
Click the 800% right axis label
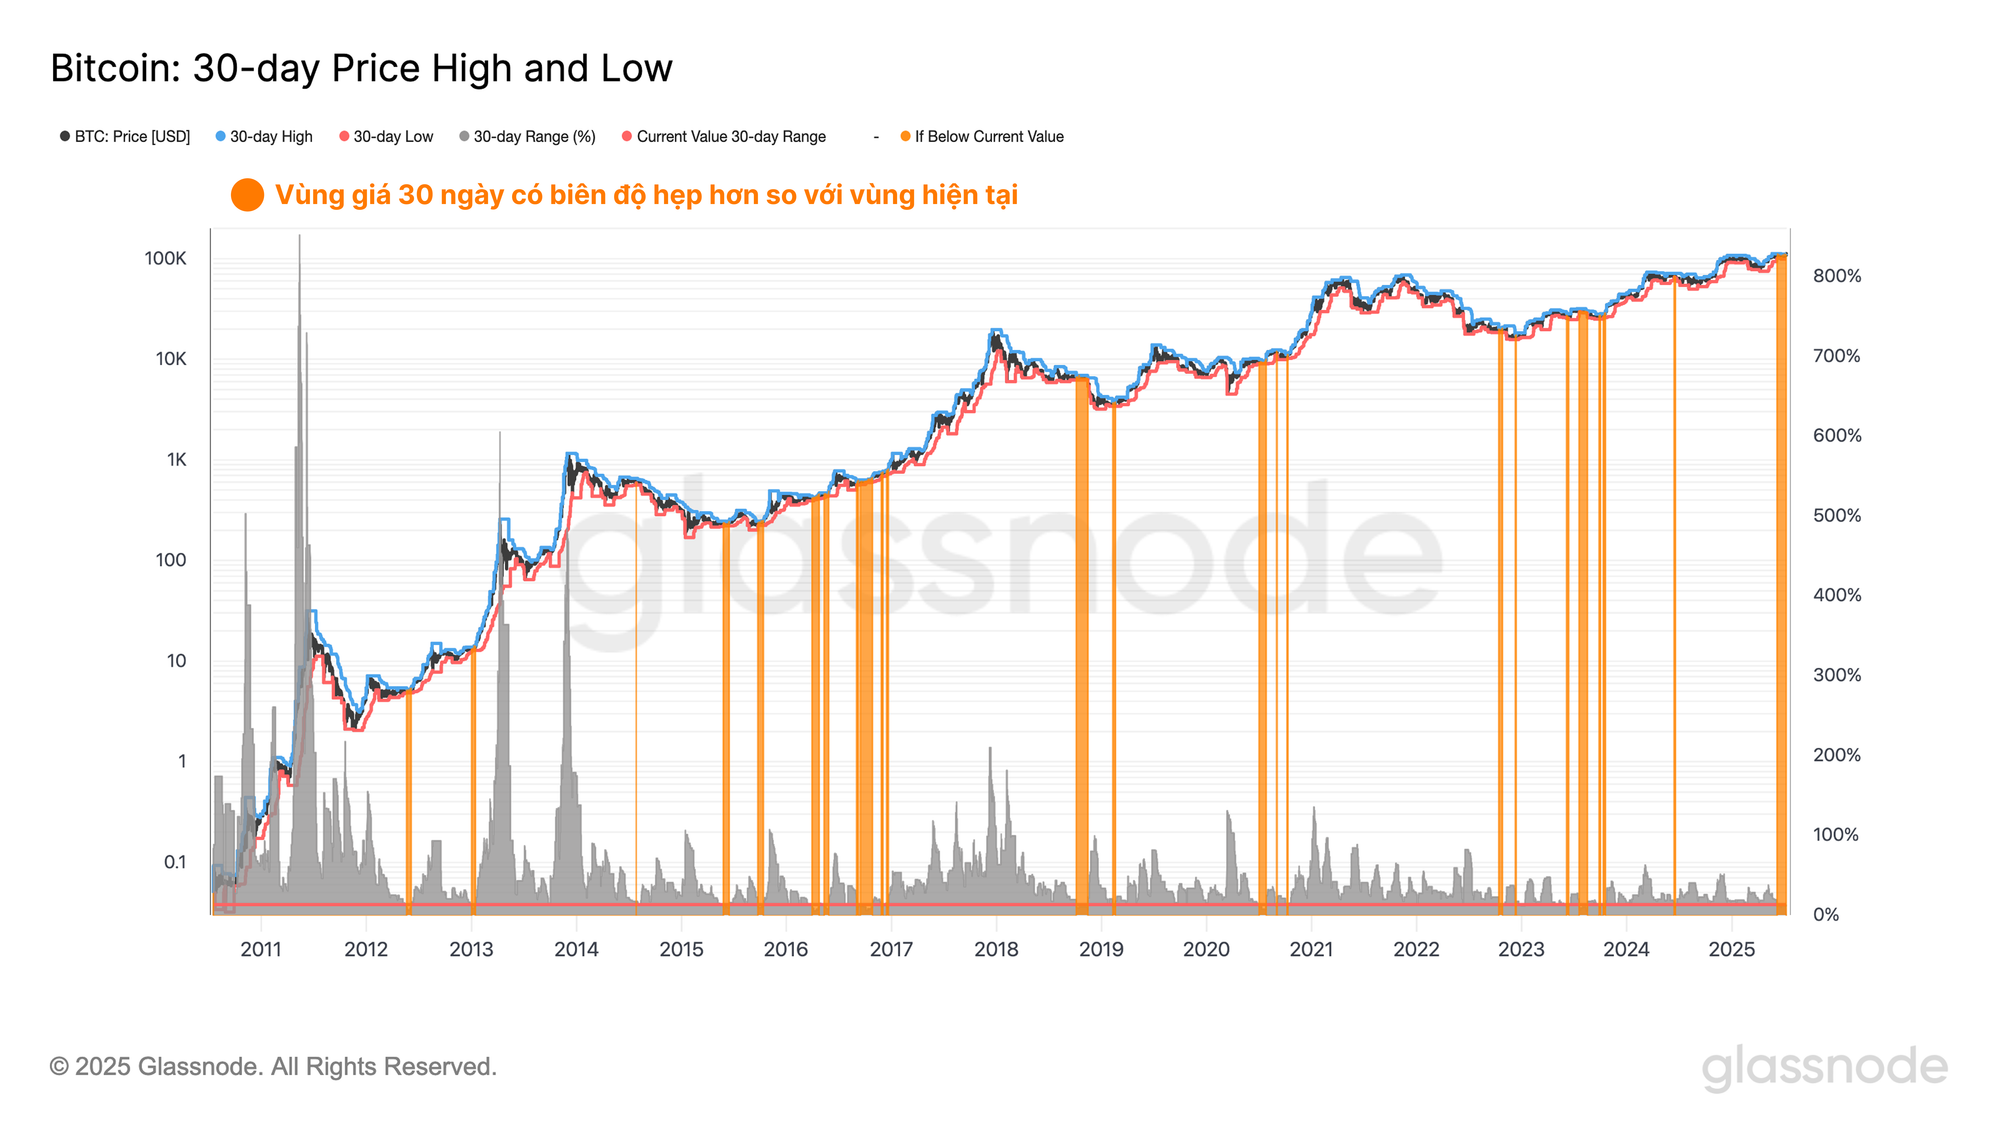[1837, 276]
